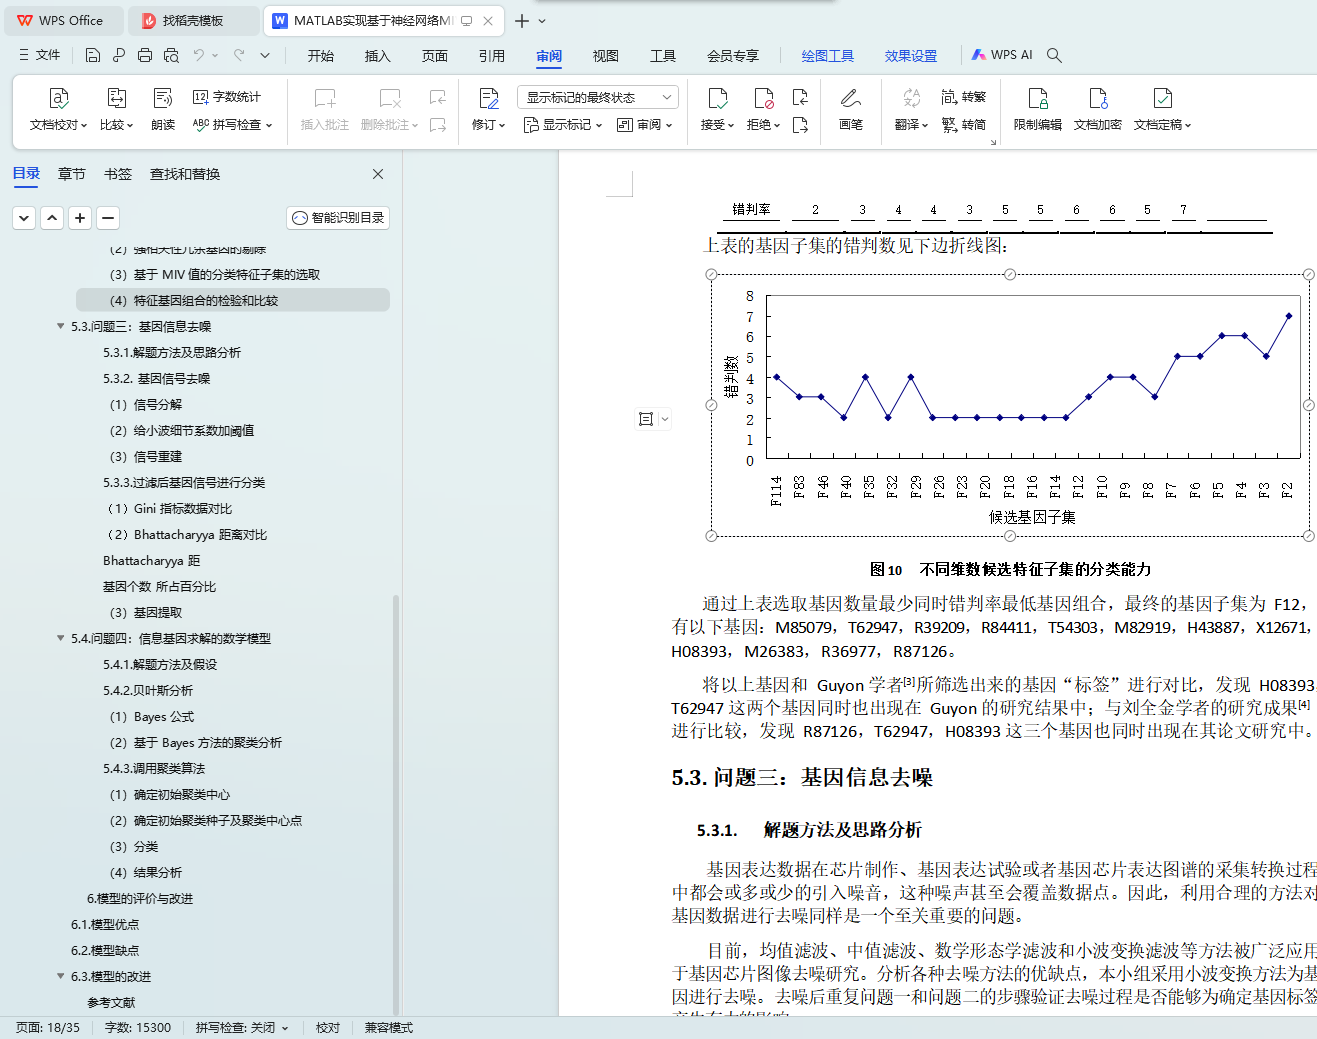Switch to the WPS Office home tab

tap(62, 20)
